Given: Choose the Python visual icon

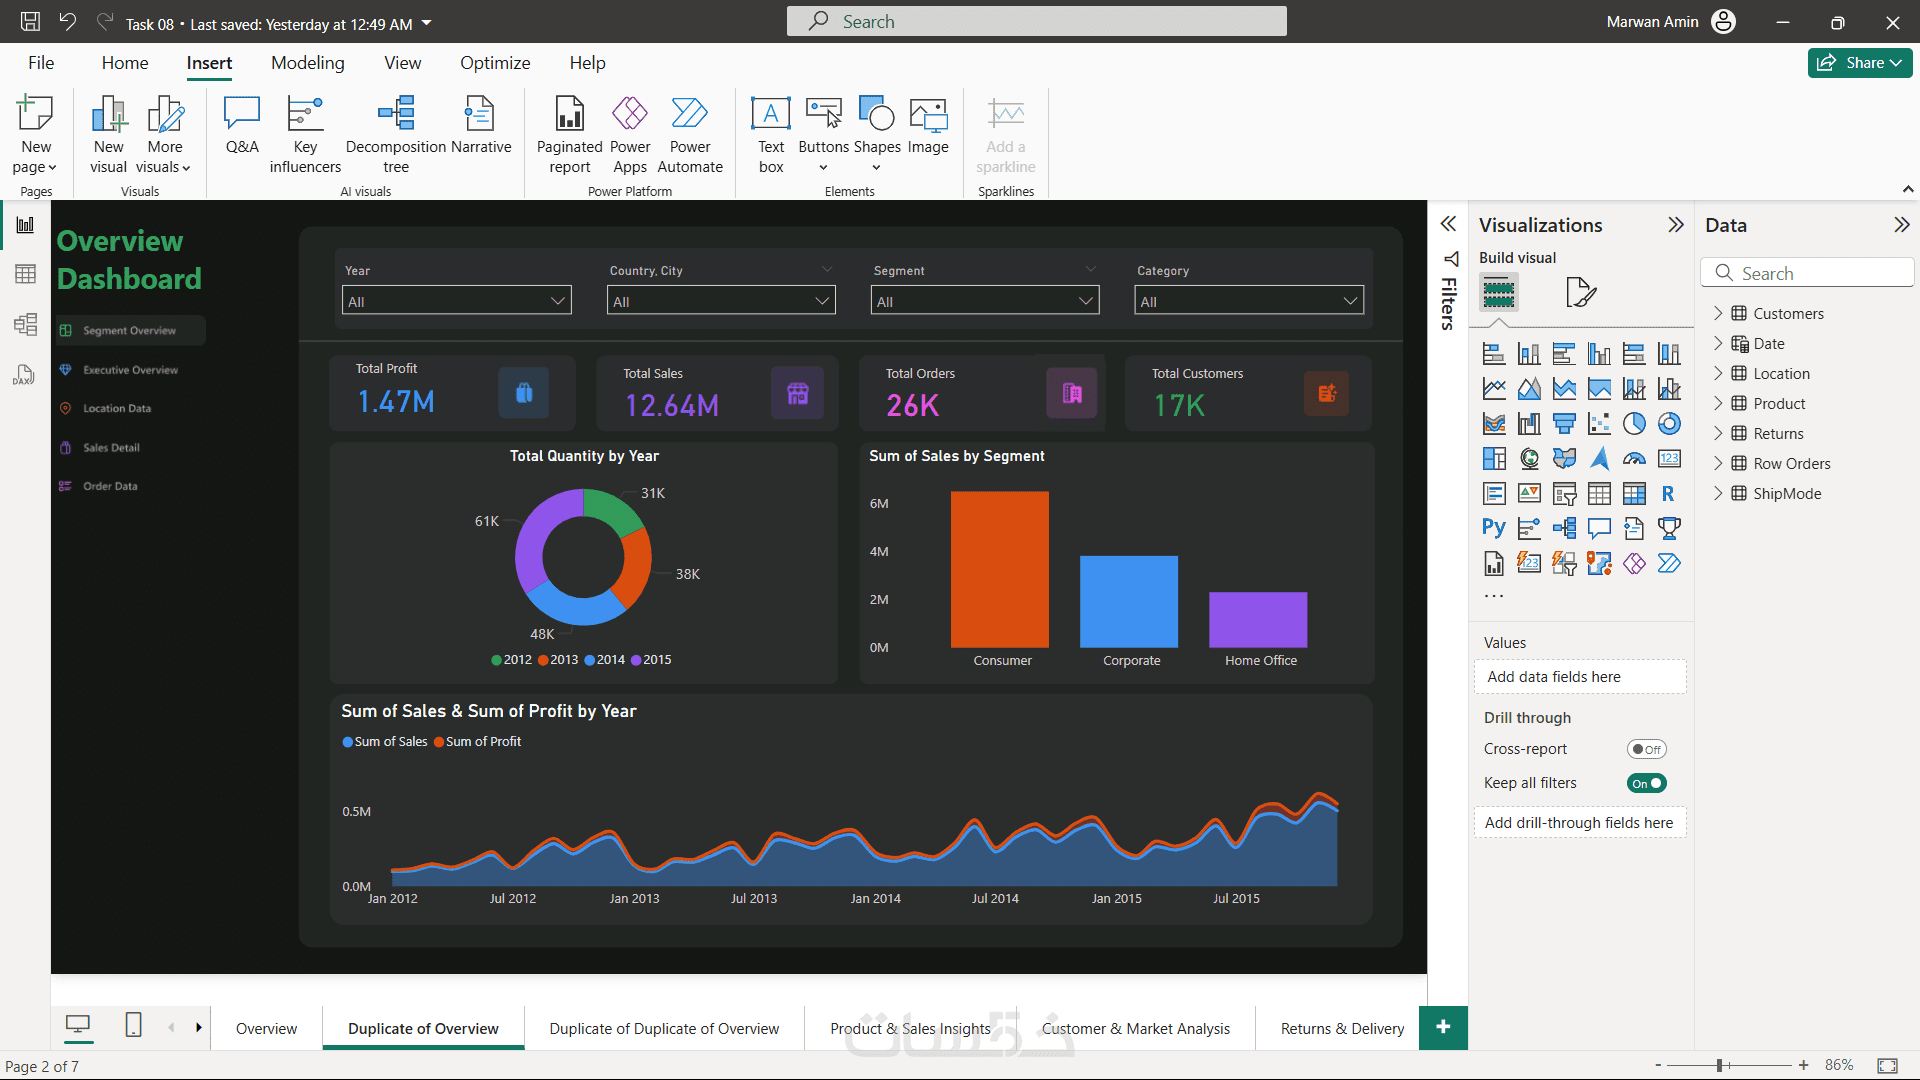Looking at the screenshot, I should (1494, 528).
